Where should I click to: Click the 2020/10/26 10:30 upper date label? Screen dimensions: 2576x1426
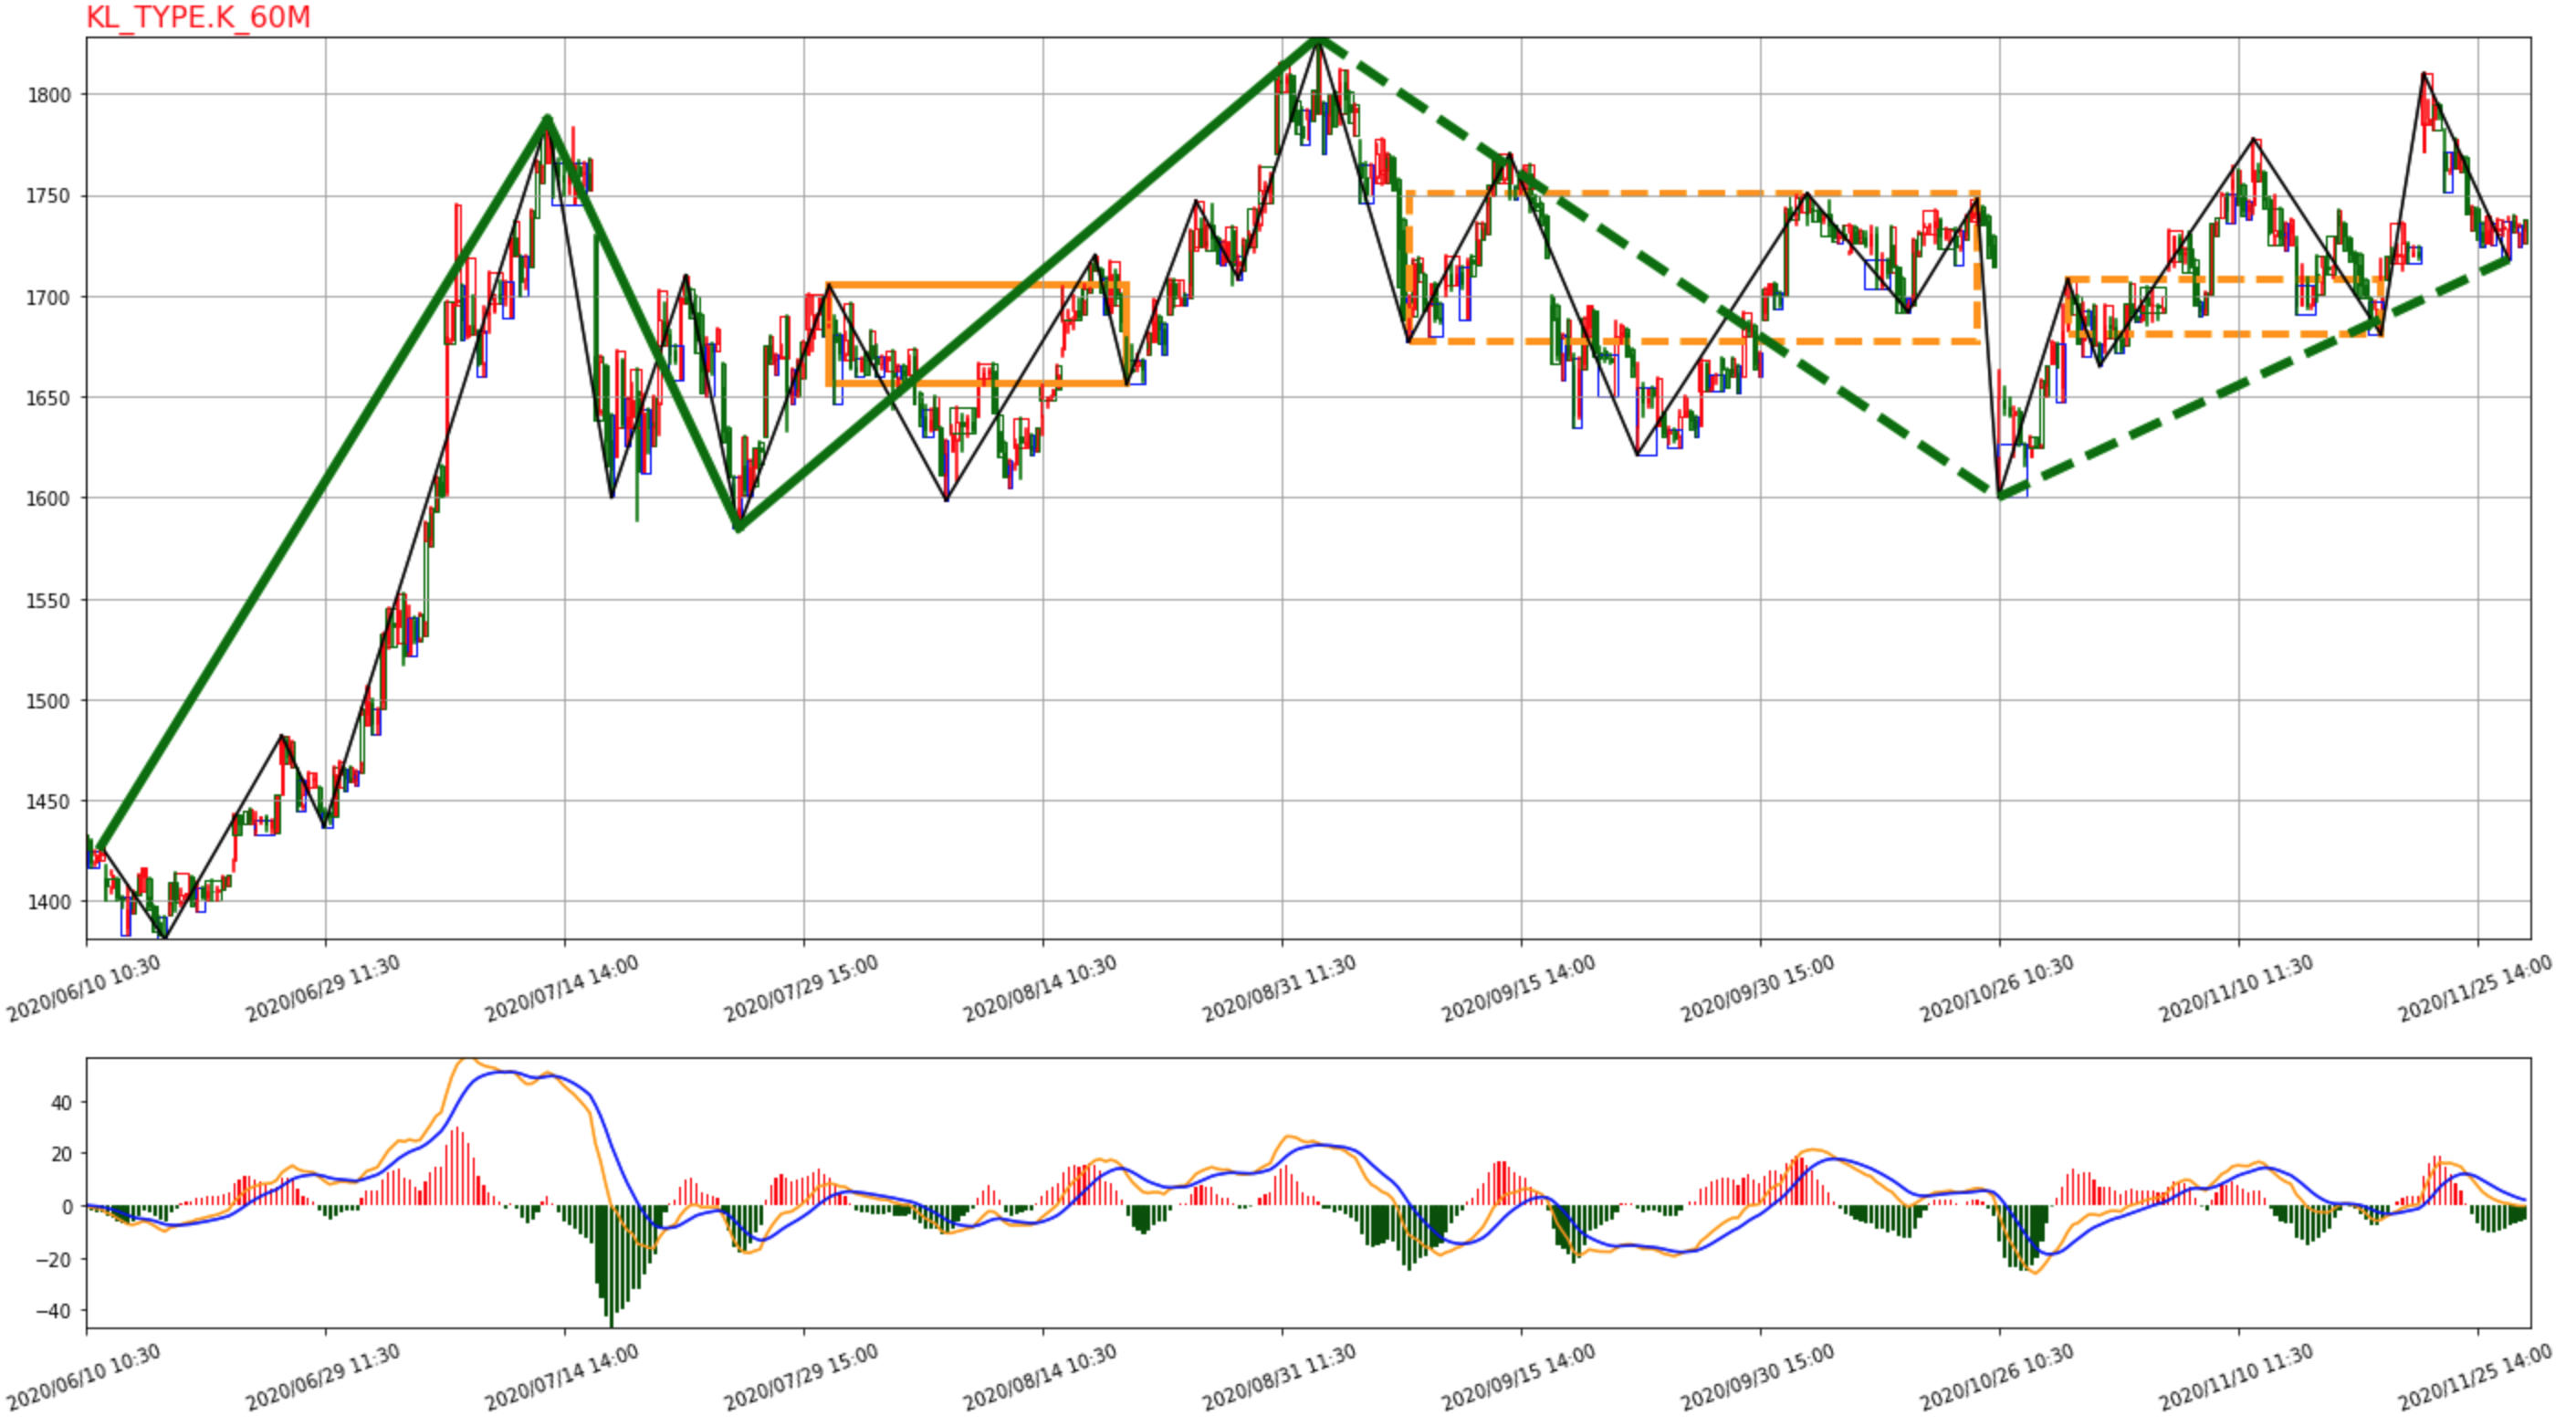(1997, 990)
